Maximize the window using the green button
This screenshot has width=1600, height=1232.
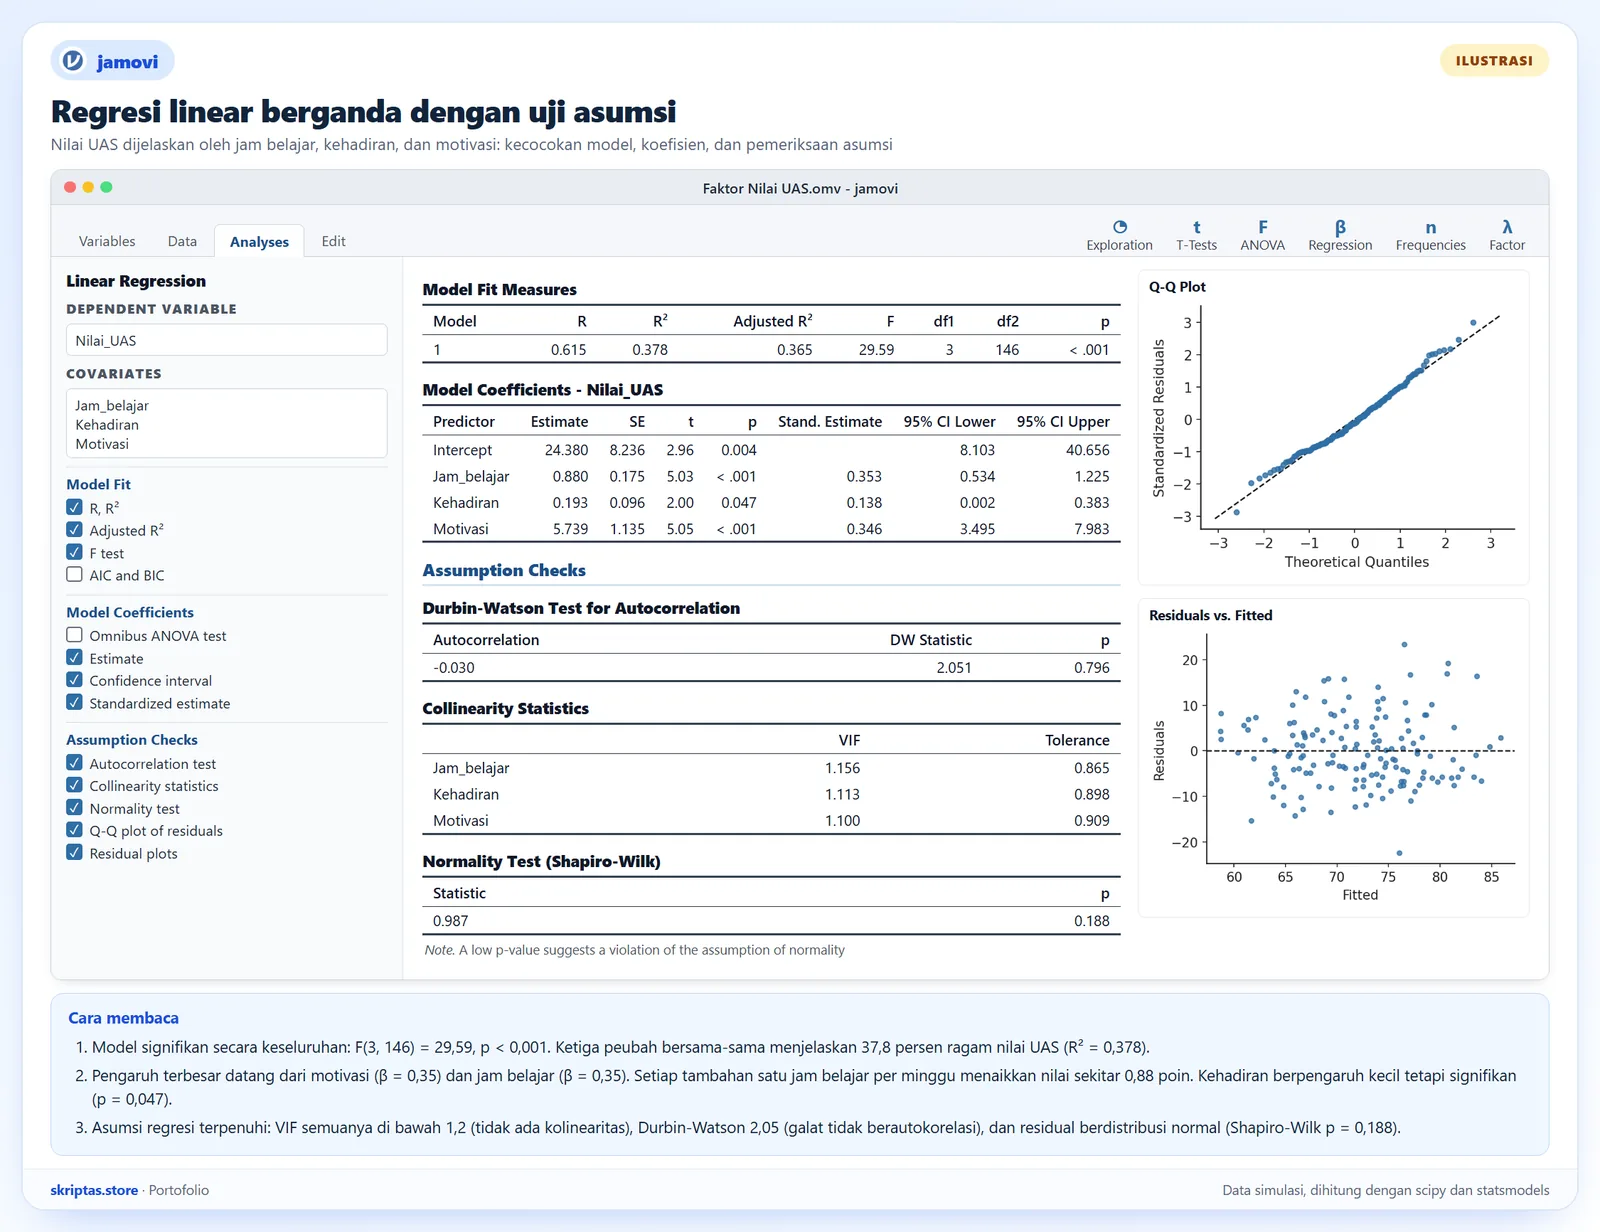pos(106,187)
